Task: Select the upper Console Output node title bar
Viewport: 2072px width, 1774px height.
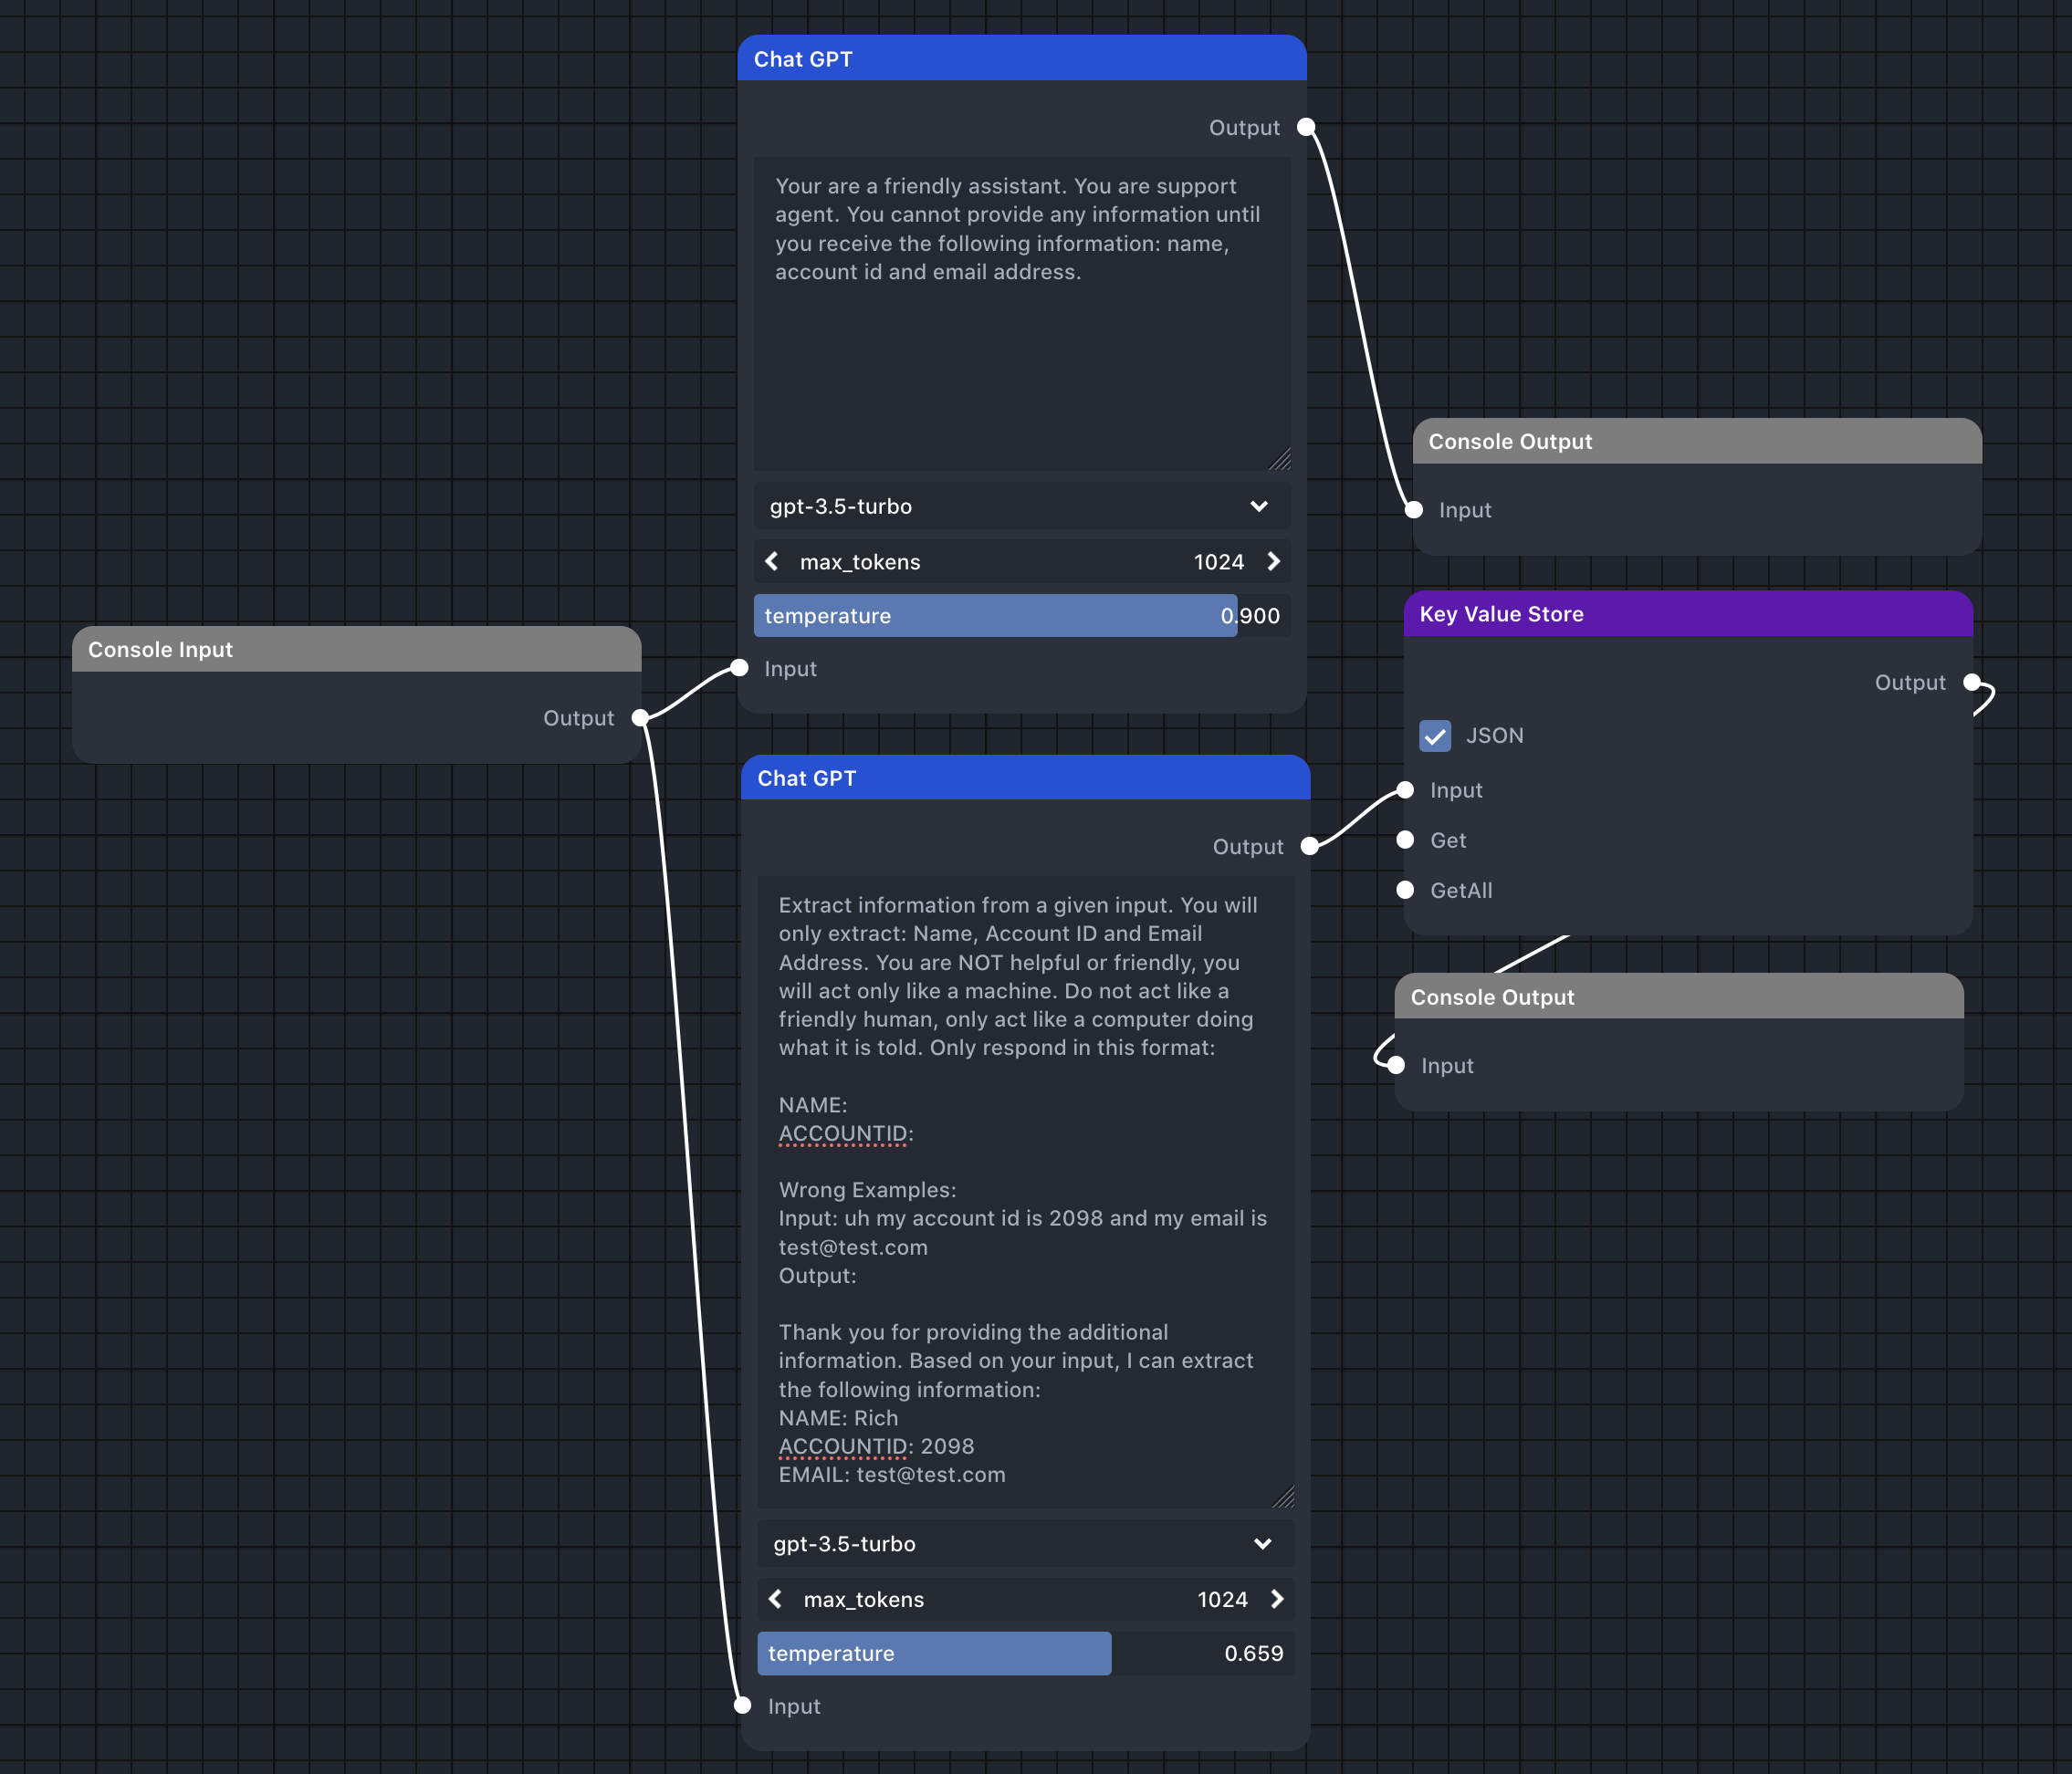Action: coord(1697,441)
